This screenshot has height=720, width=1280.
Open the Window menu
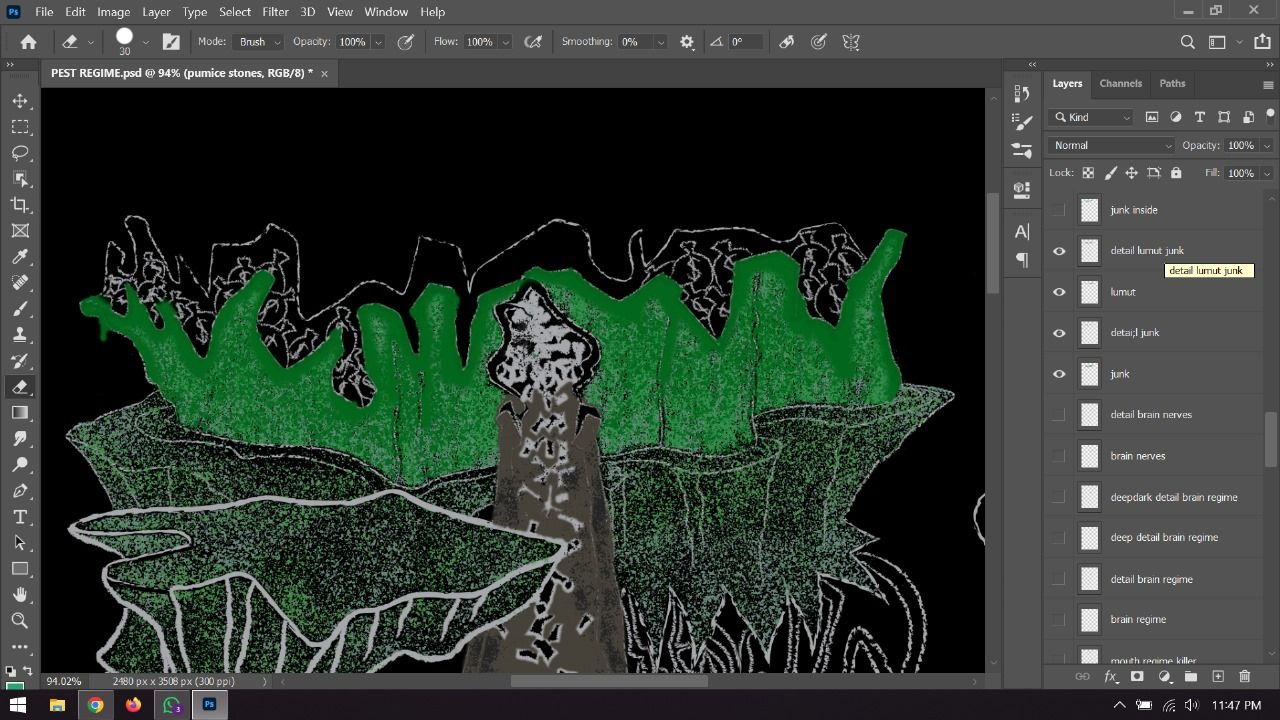click(x=386, y=12)
